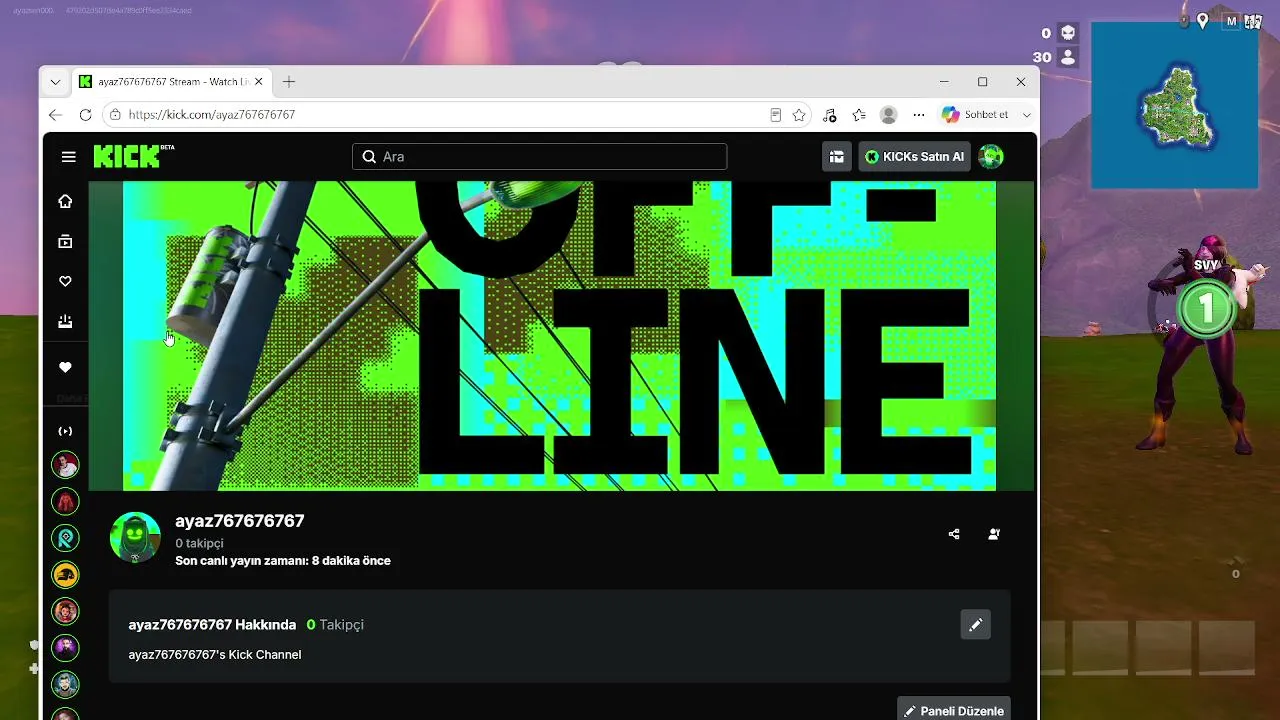Open browser settings three-dot menu
The width and height of the screenshot is (1280, 720).
coord(919,115)
